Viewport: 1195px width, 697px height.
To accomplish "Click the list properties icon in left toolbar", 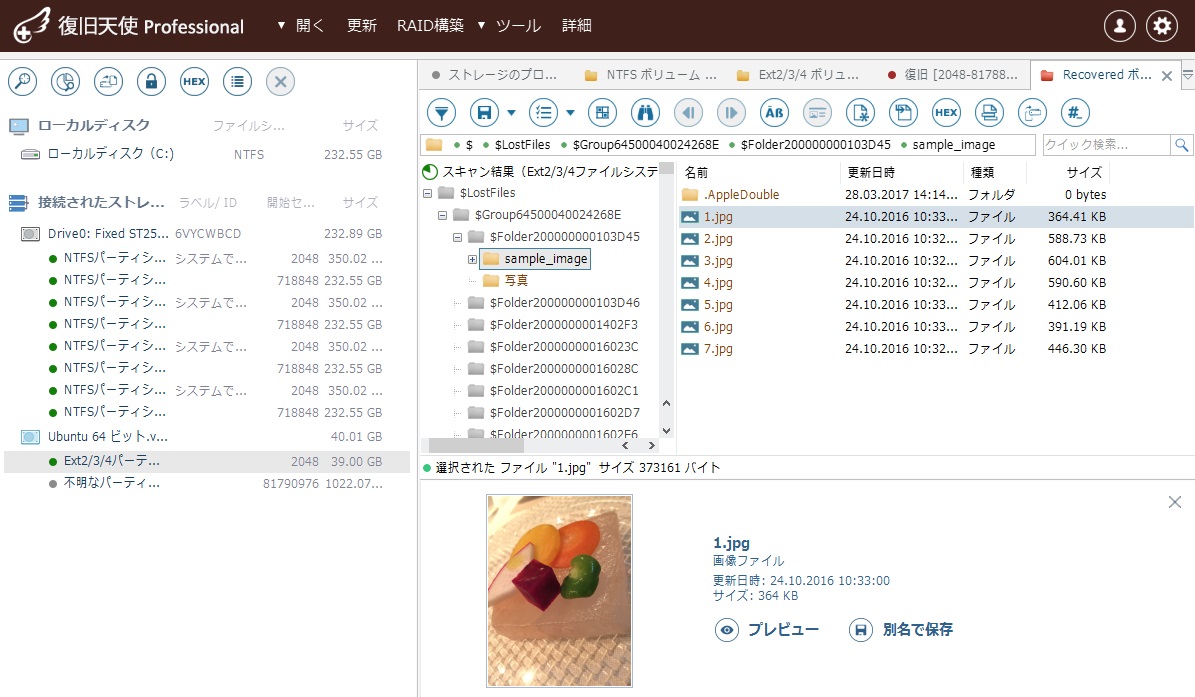I will click(x=238, y=82).
